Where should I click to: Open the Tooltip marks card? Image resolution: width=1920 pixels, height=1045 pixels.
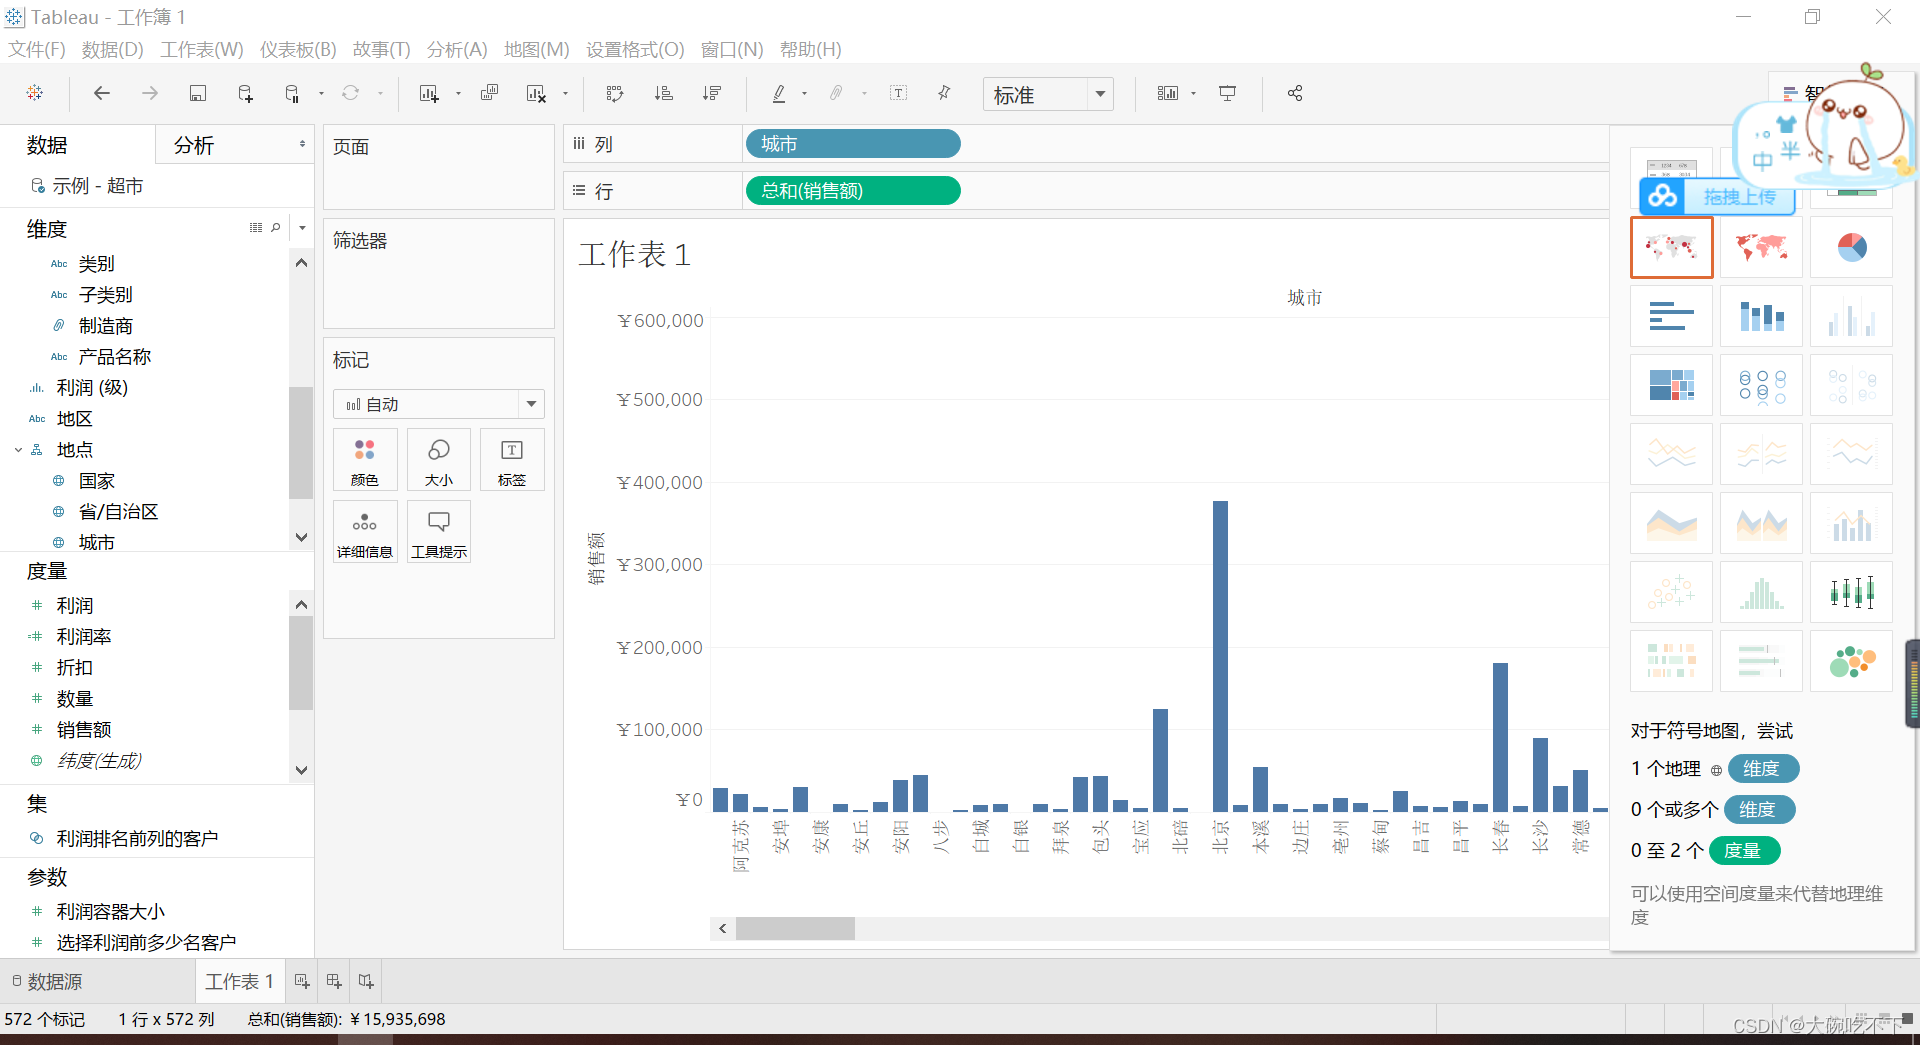pyautogui.click(x=438, y=532)
